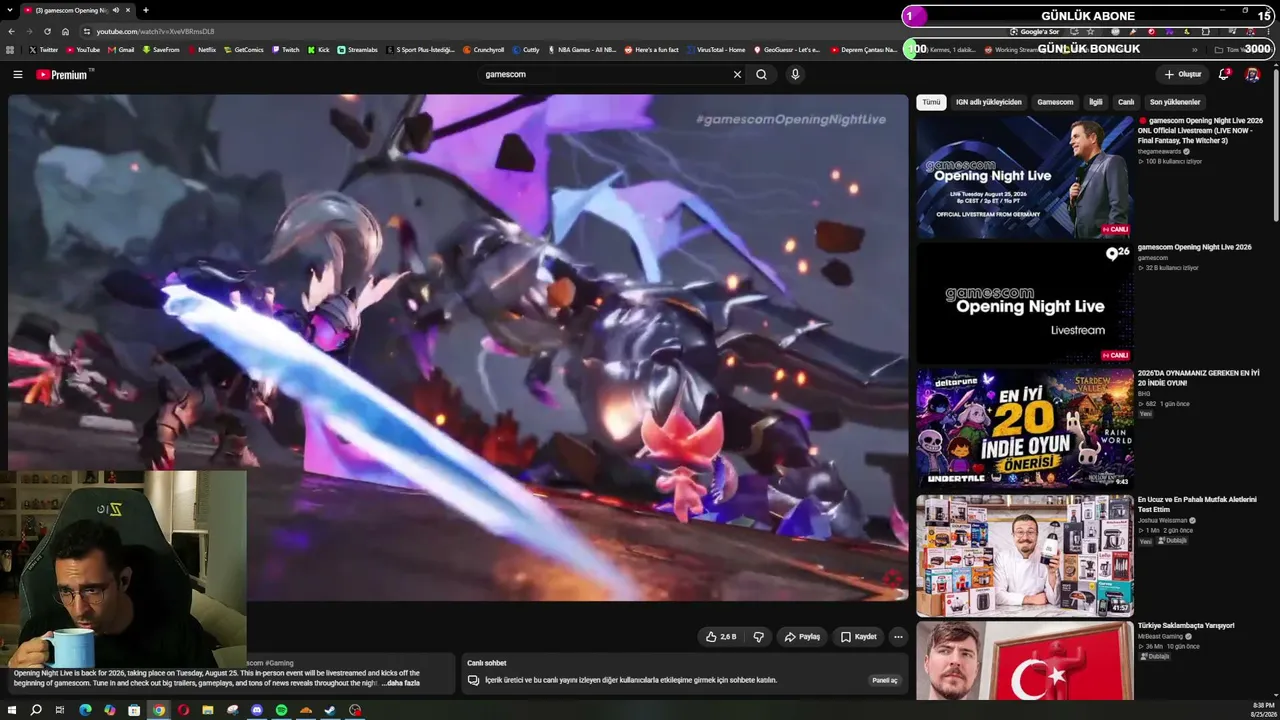Open Steam from the taskbar

pos(330,710)
